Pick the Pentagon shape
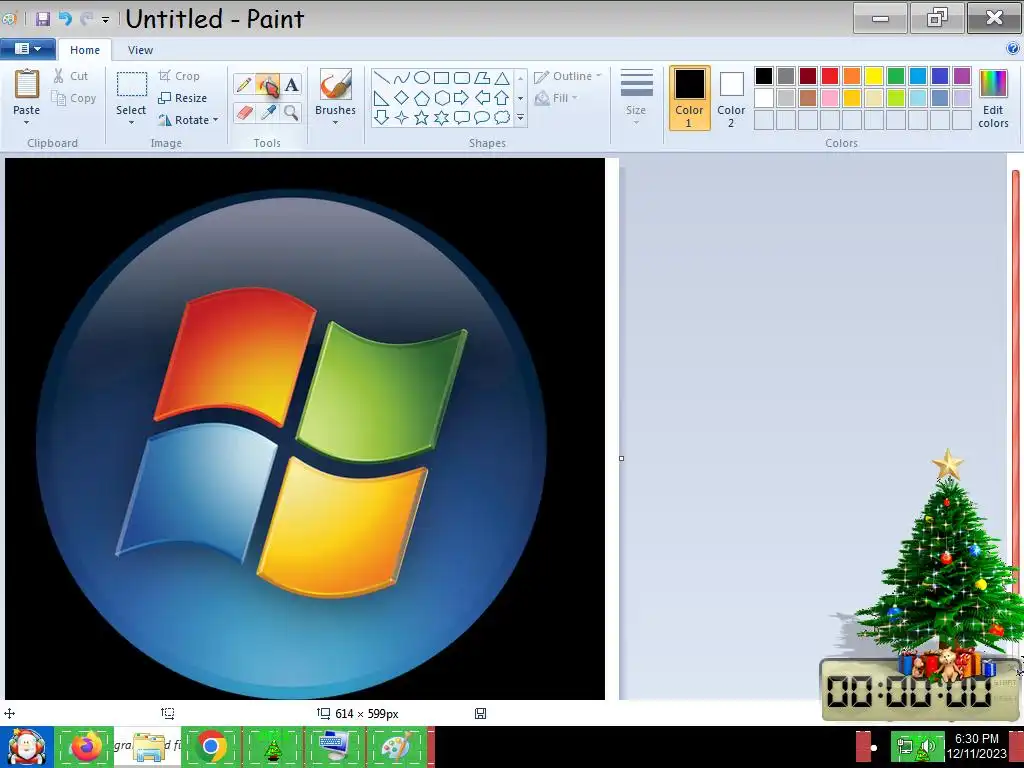1024x768 pixels. pos(422,98)
